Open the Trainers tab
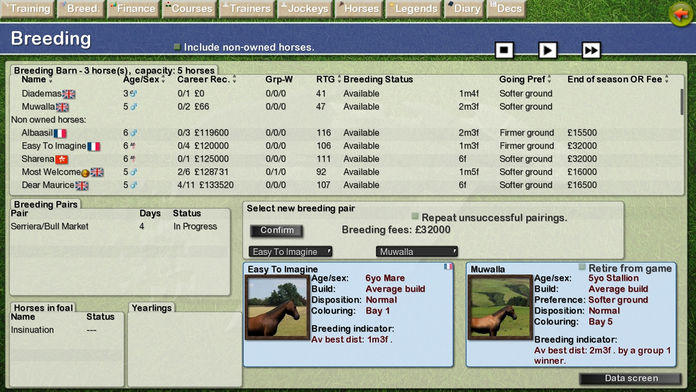The width and height of the screenshot is (696, 392). coord(247,8)
